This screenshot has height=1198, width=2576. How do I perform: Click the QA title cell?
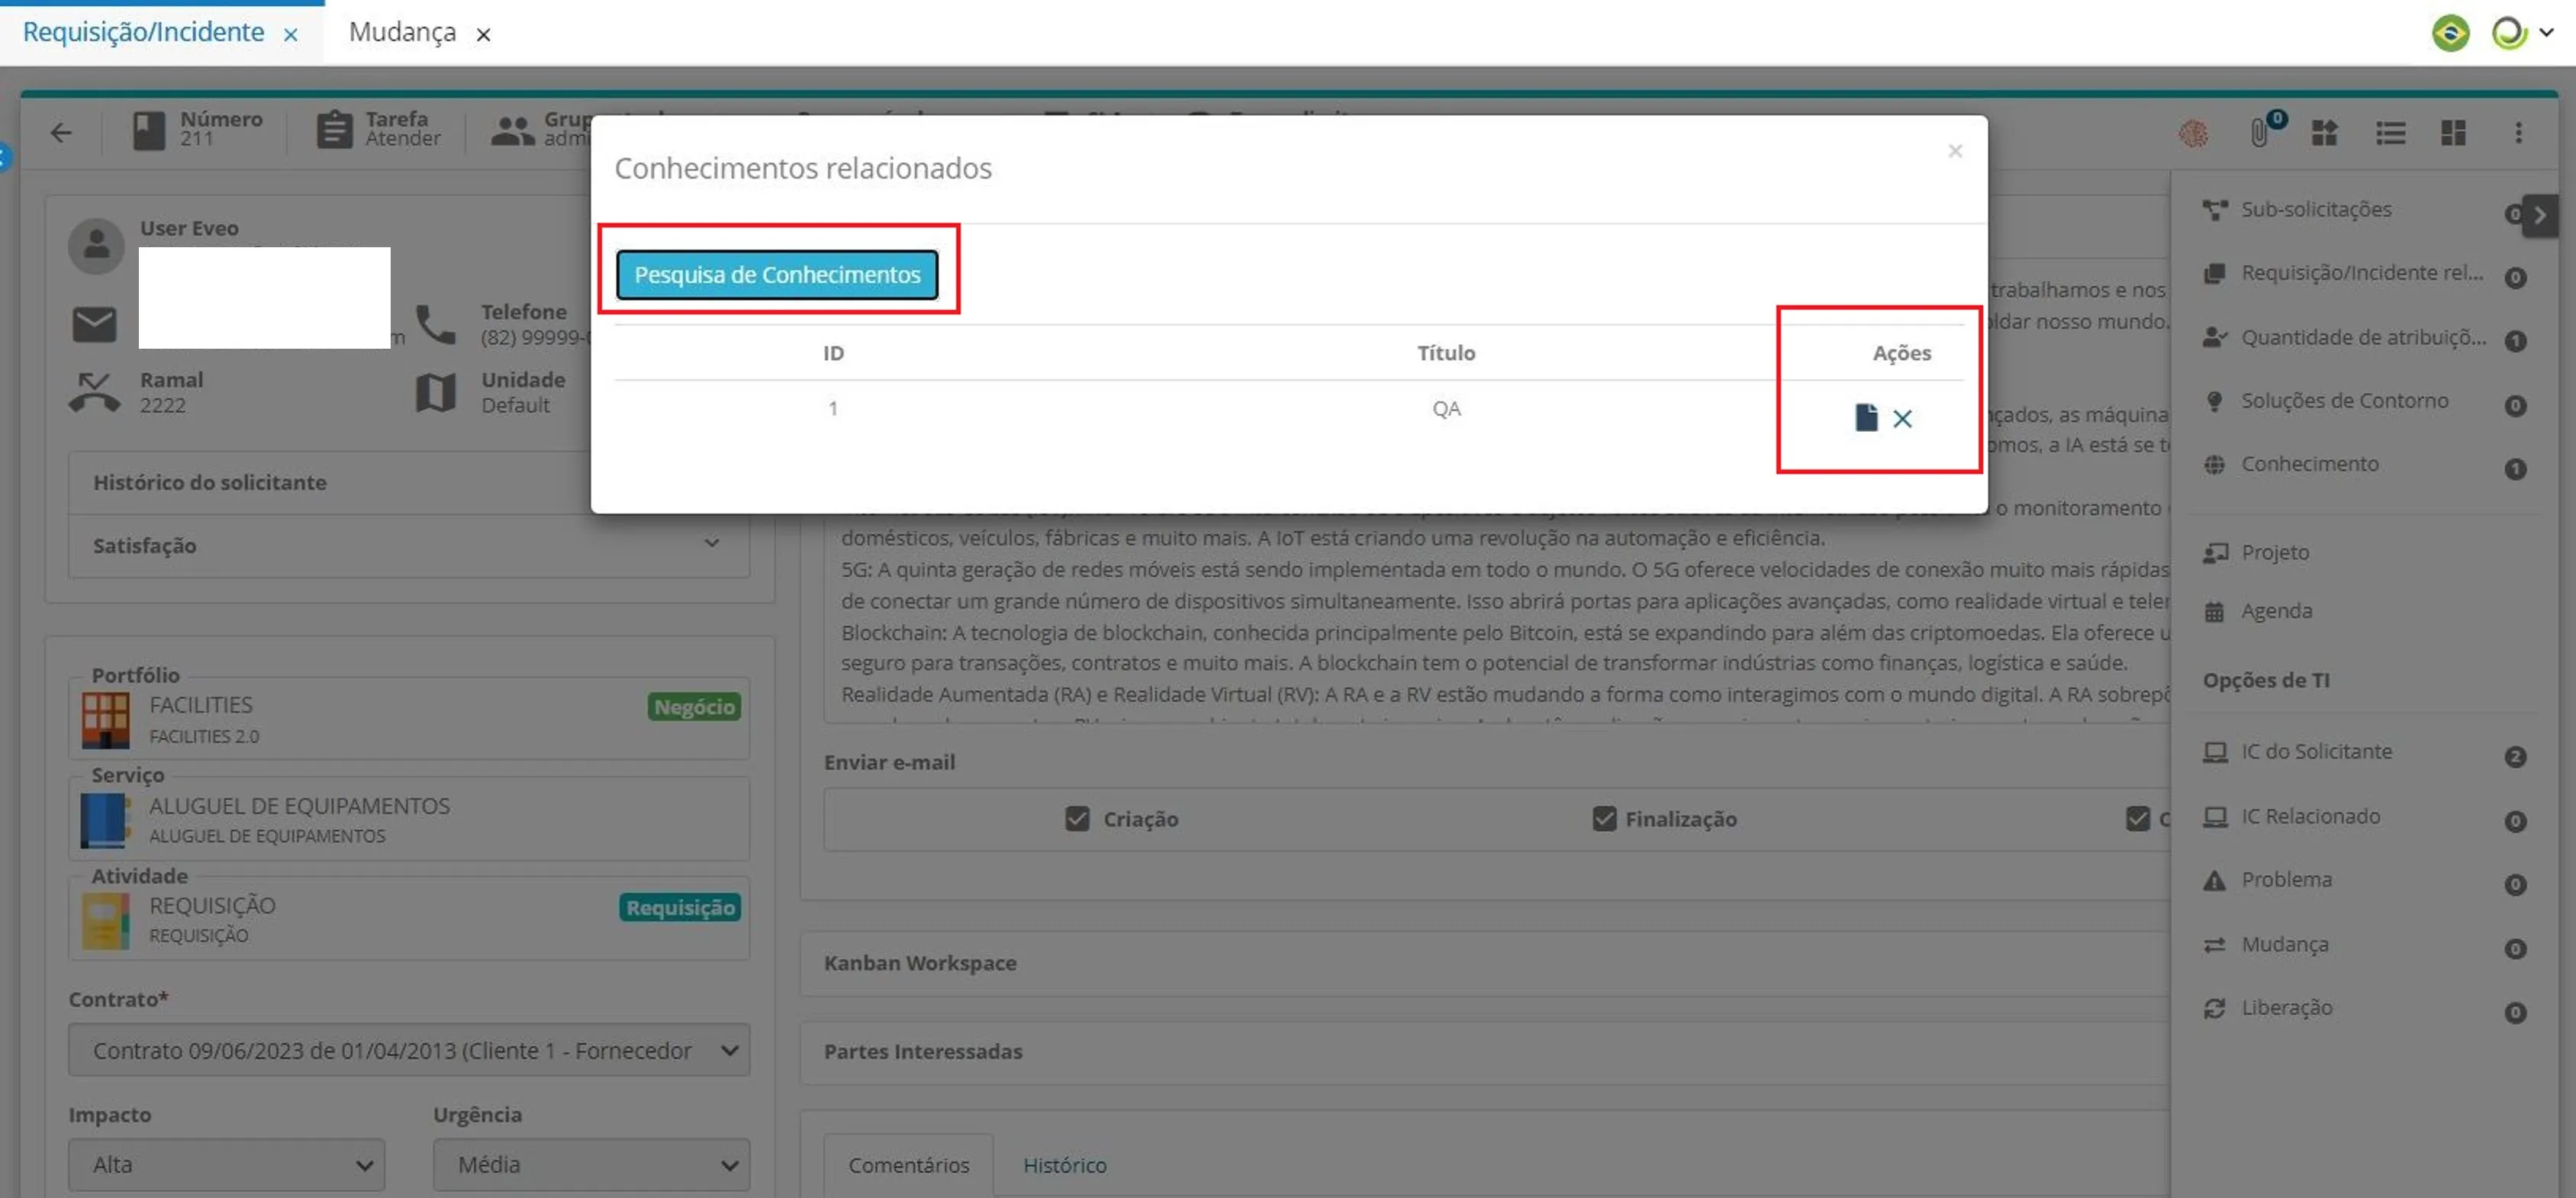click(x=1446, y=409)
